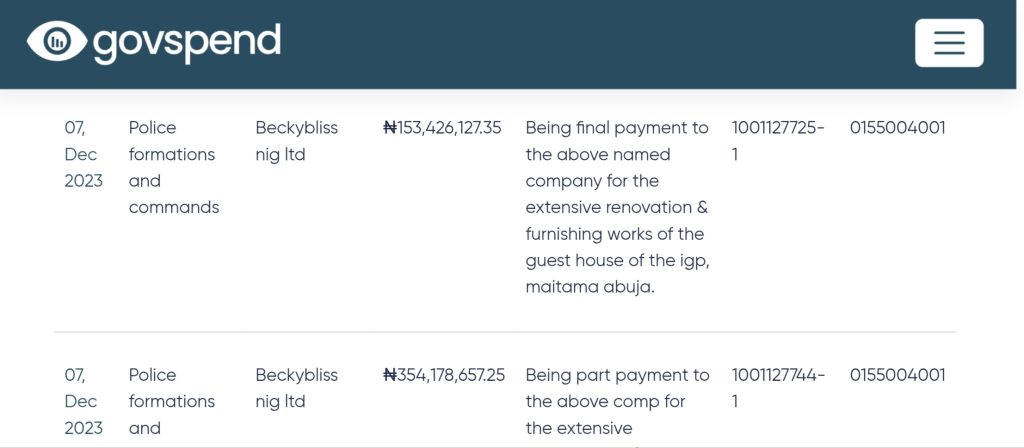The width and height of the screenshot is (1024, 448).
Task: Select the first row's 07 Dec 2023 date
Action: click(x=83, y=154)
